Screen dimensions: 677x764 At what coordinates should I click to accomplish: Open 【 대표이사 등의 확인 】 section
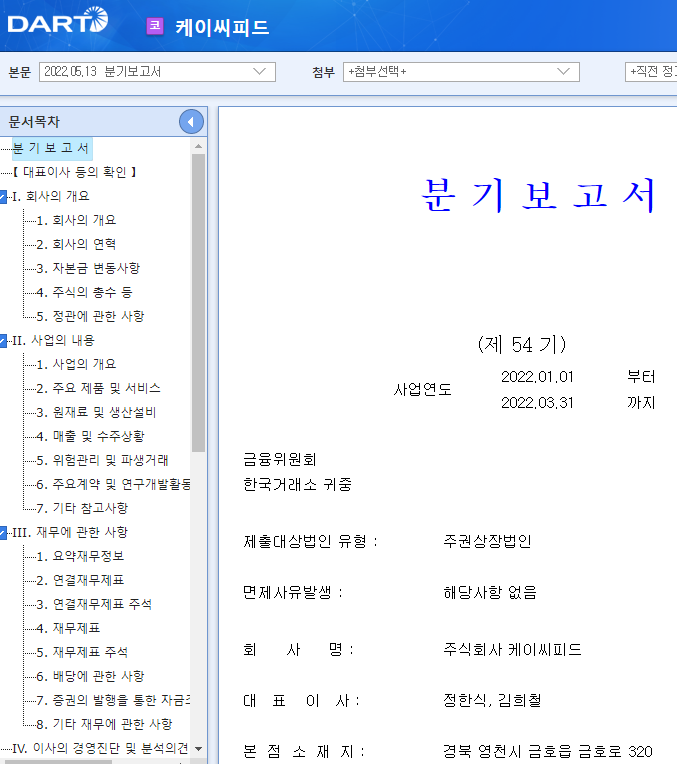click(x=74, y=172)
